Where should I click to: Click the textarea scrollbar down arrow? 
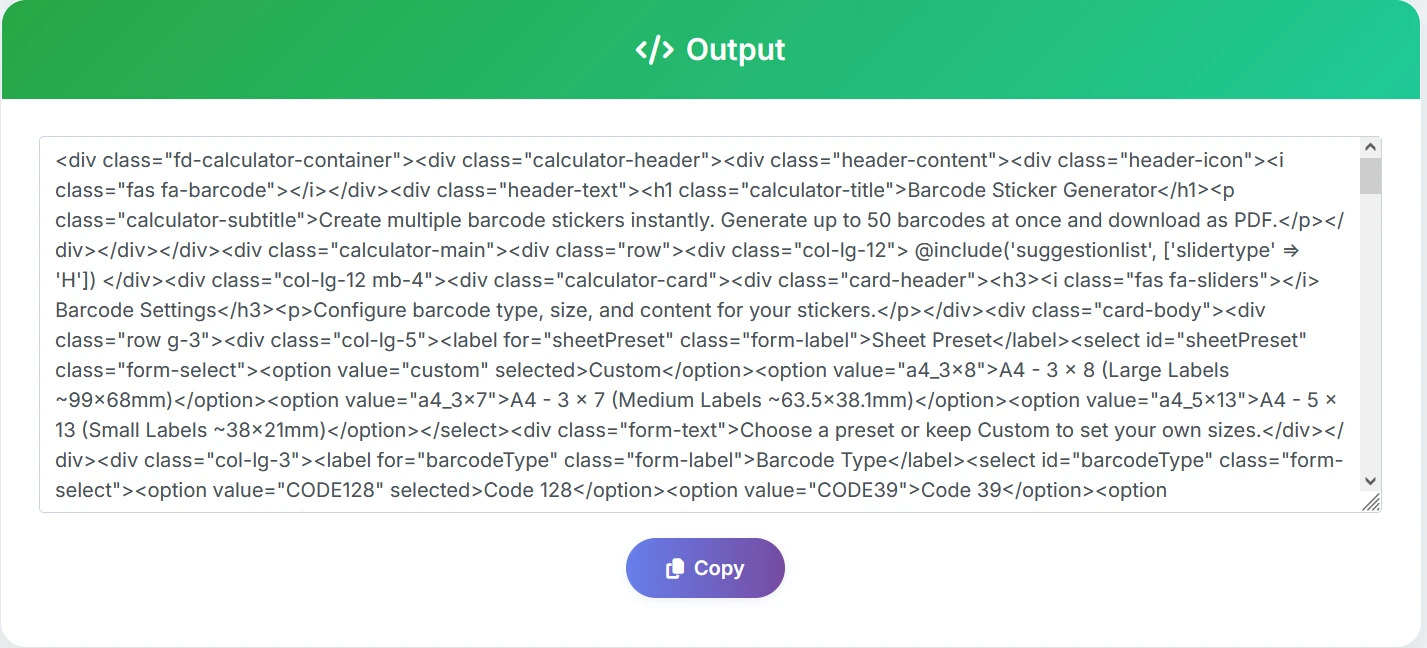click(x=1370, y=480)
